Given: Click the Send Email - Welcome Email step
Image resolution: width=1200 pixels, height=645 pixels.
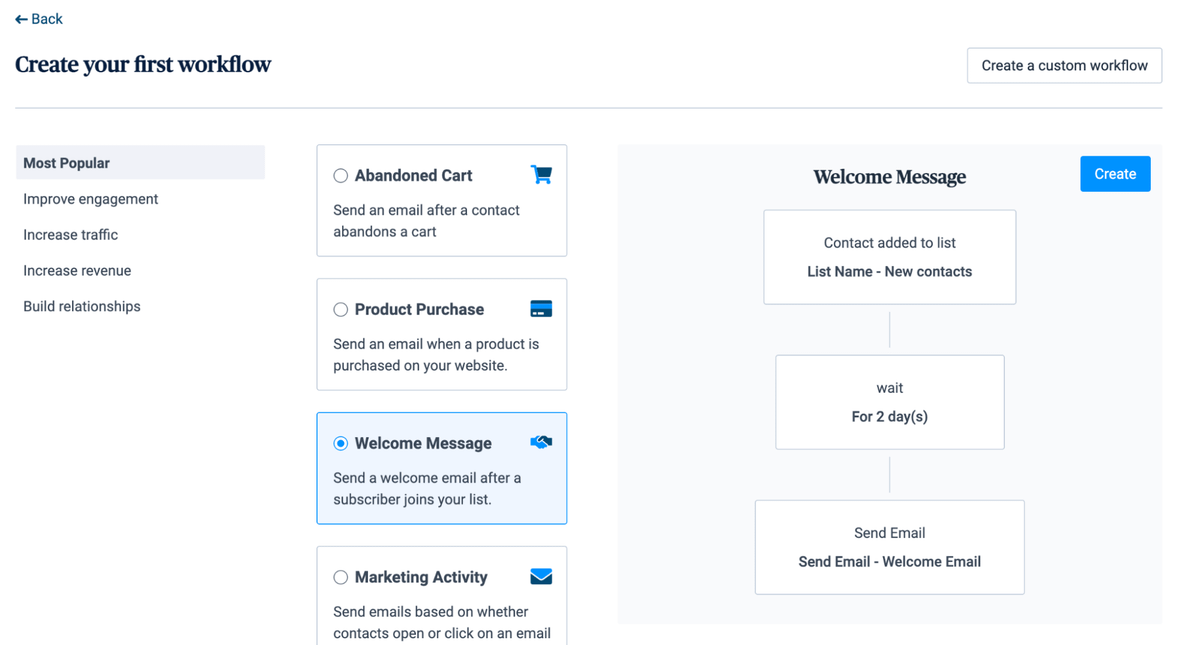Looking at the screenshot, I should [x=889, y=547].
